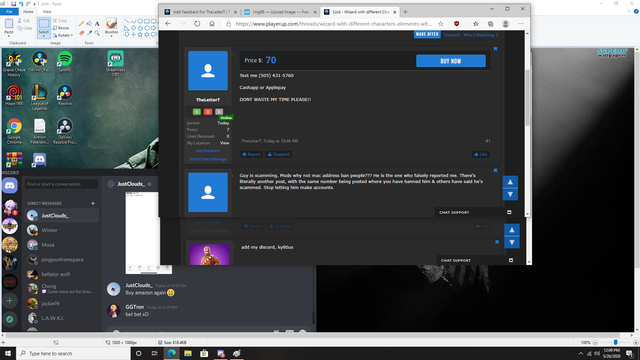Screen dimensions: 640x360
Task: Click the Brushes tool icon
Action: [111, 24]
